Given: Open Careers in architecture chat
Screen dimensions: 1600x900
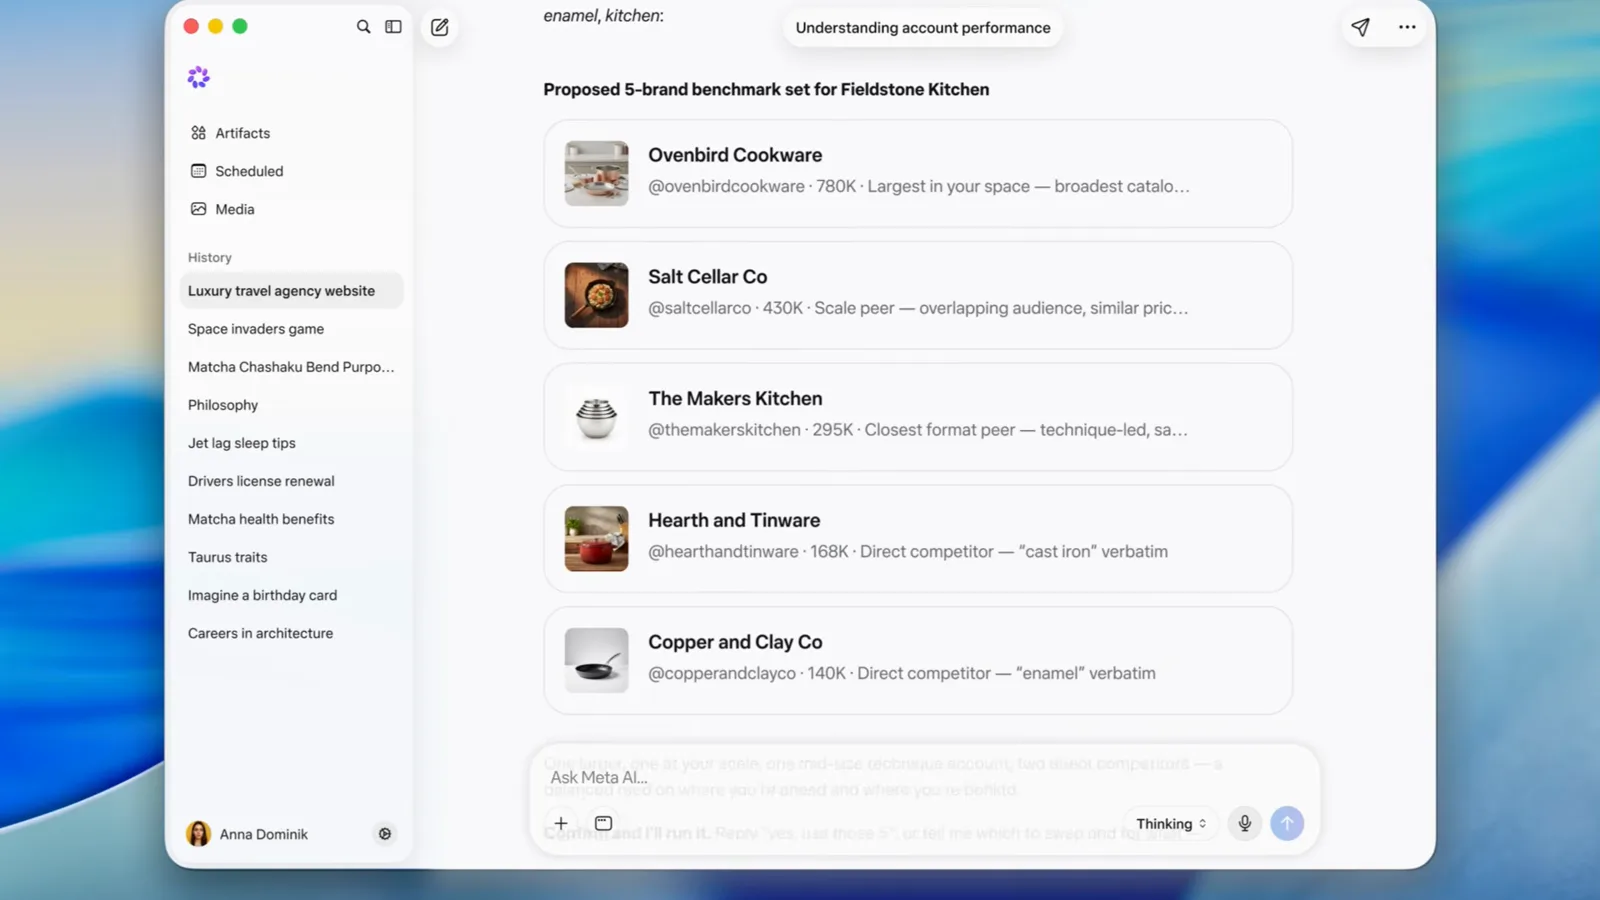Looking at the screenshot, I should click(291, 633).
